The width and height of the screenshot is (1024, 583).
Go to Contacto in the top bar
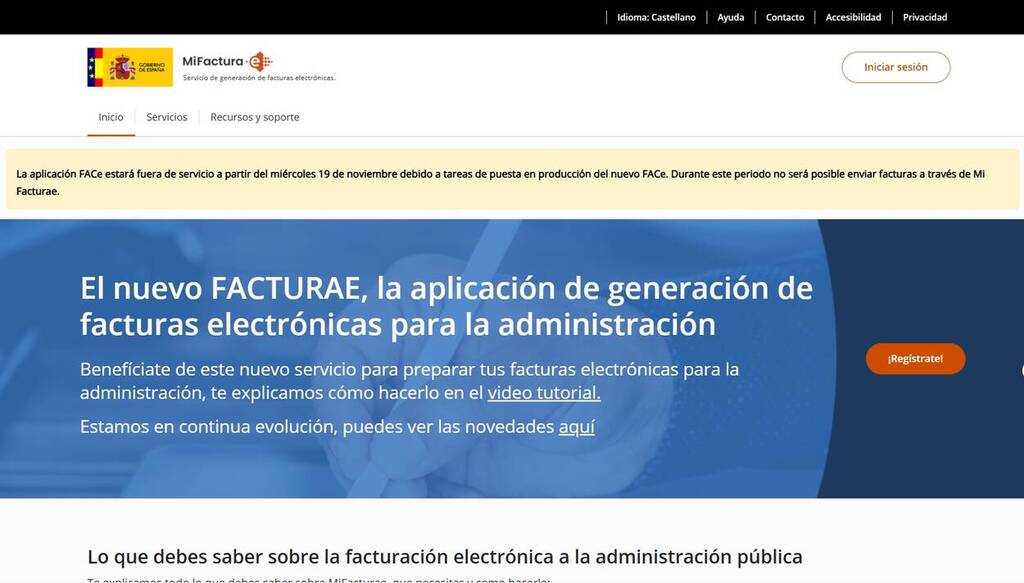785,17
